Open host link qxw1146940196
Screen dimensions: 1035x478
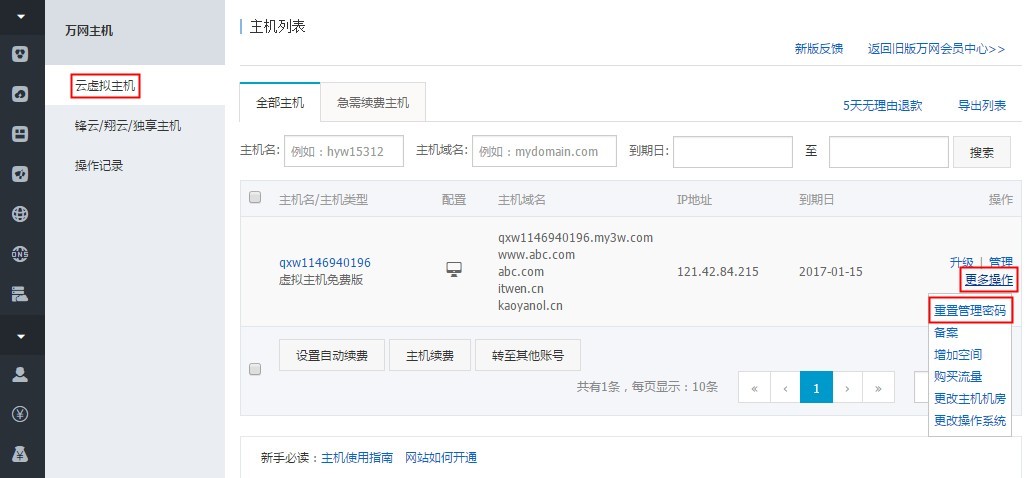click(325, 263)
